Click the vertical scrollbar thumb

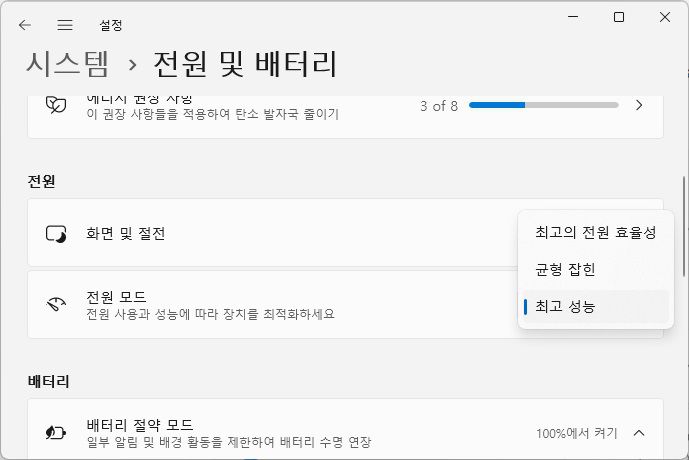click(x=684, y=226)
